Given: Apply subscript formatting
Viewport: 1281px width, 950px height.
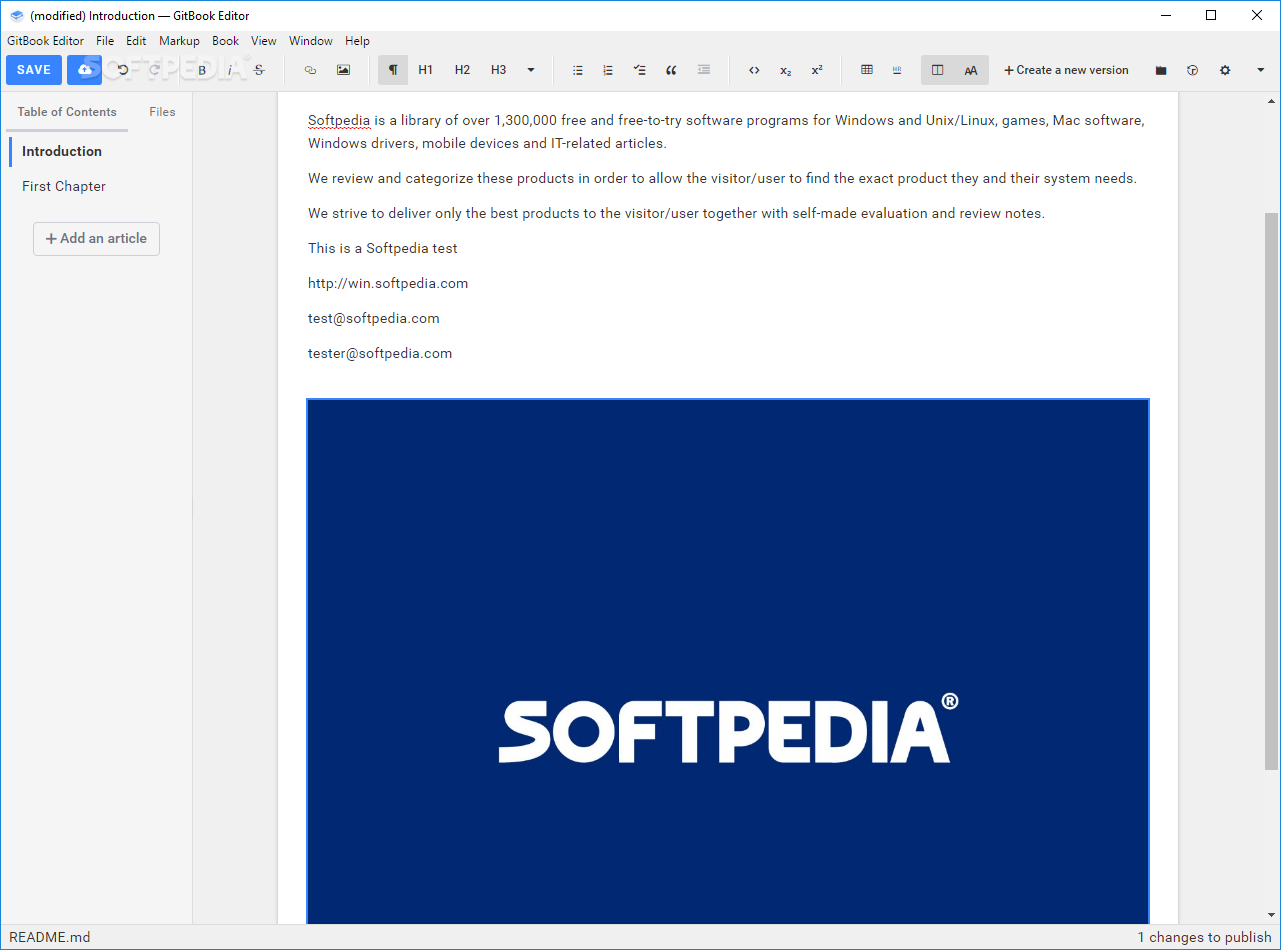Looking at the screenshot, I should (x=786, y=70).
